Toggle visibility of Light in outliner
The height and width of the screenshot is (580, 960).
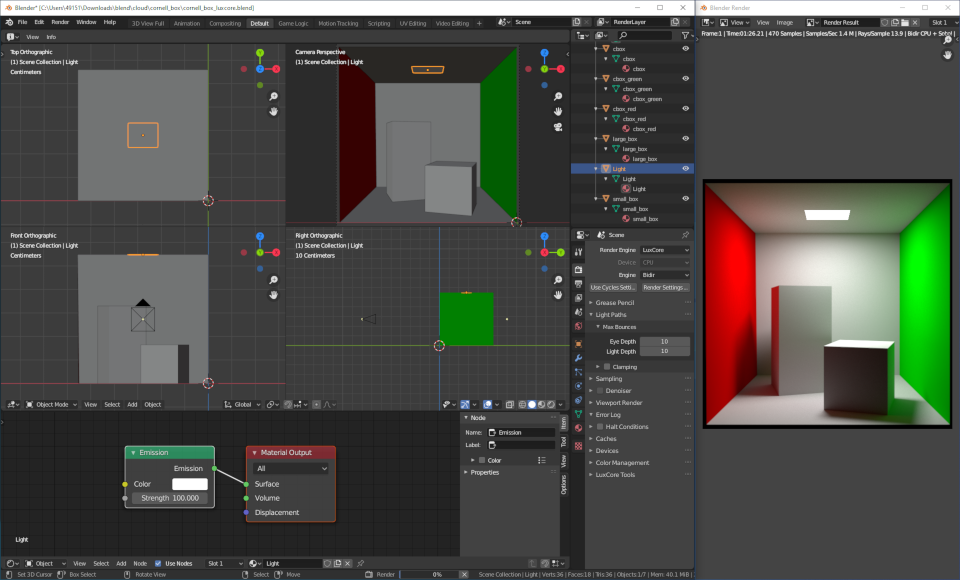pyautogui.click(x=686, y=169)
